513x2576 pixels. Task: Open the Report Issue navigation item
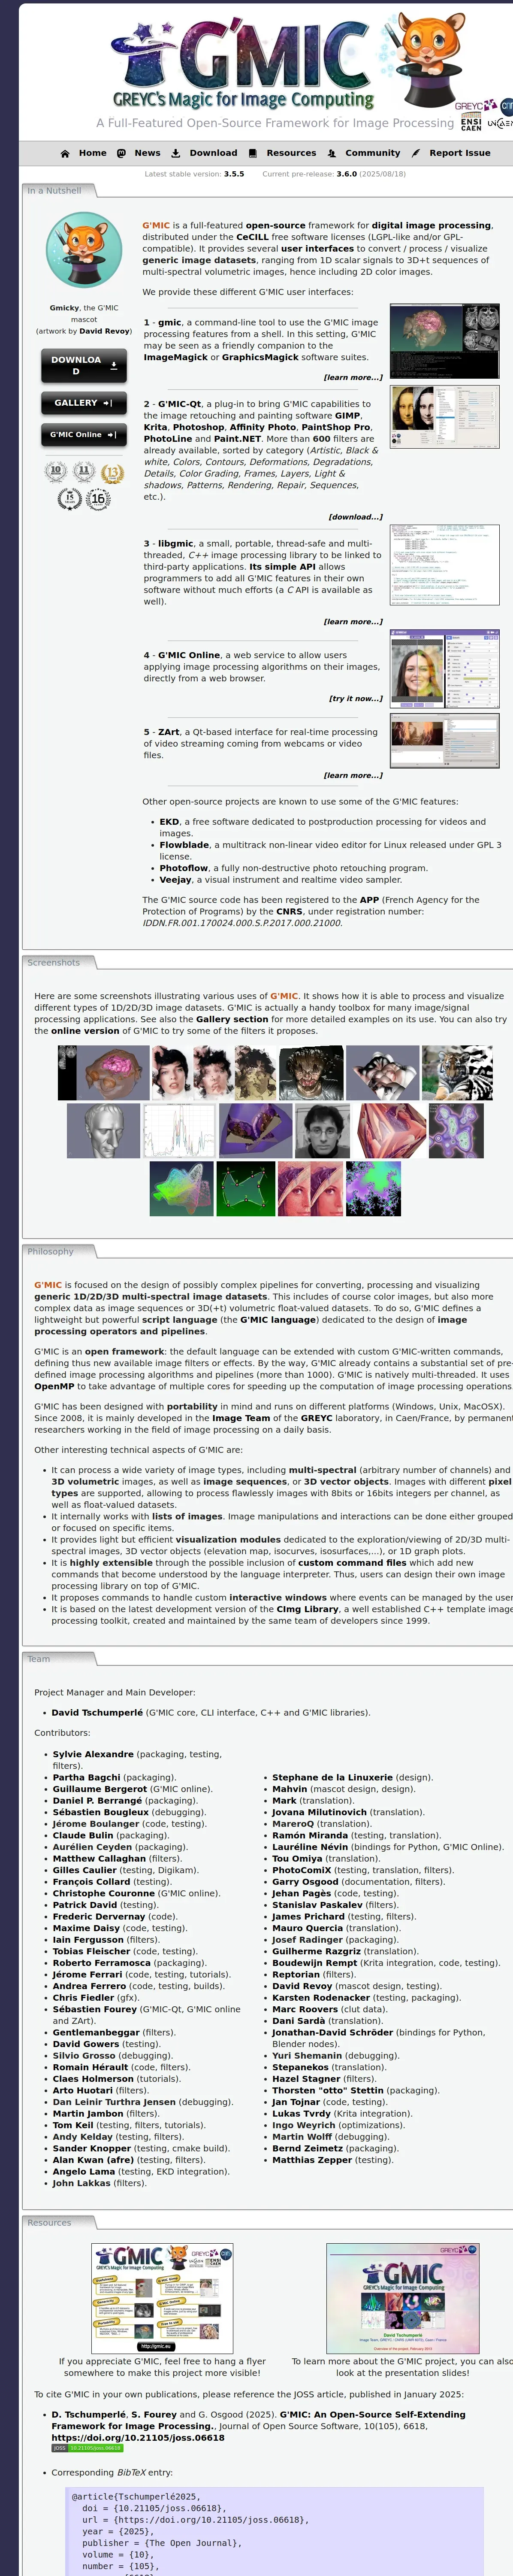(451, 153)
